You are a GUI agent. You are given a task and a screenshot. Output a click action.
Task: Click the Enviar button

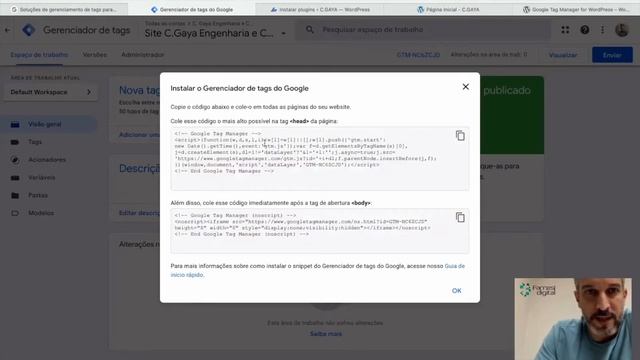[612, 55]
